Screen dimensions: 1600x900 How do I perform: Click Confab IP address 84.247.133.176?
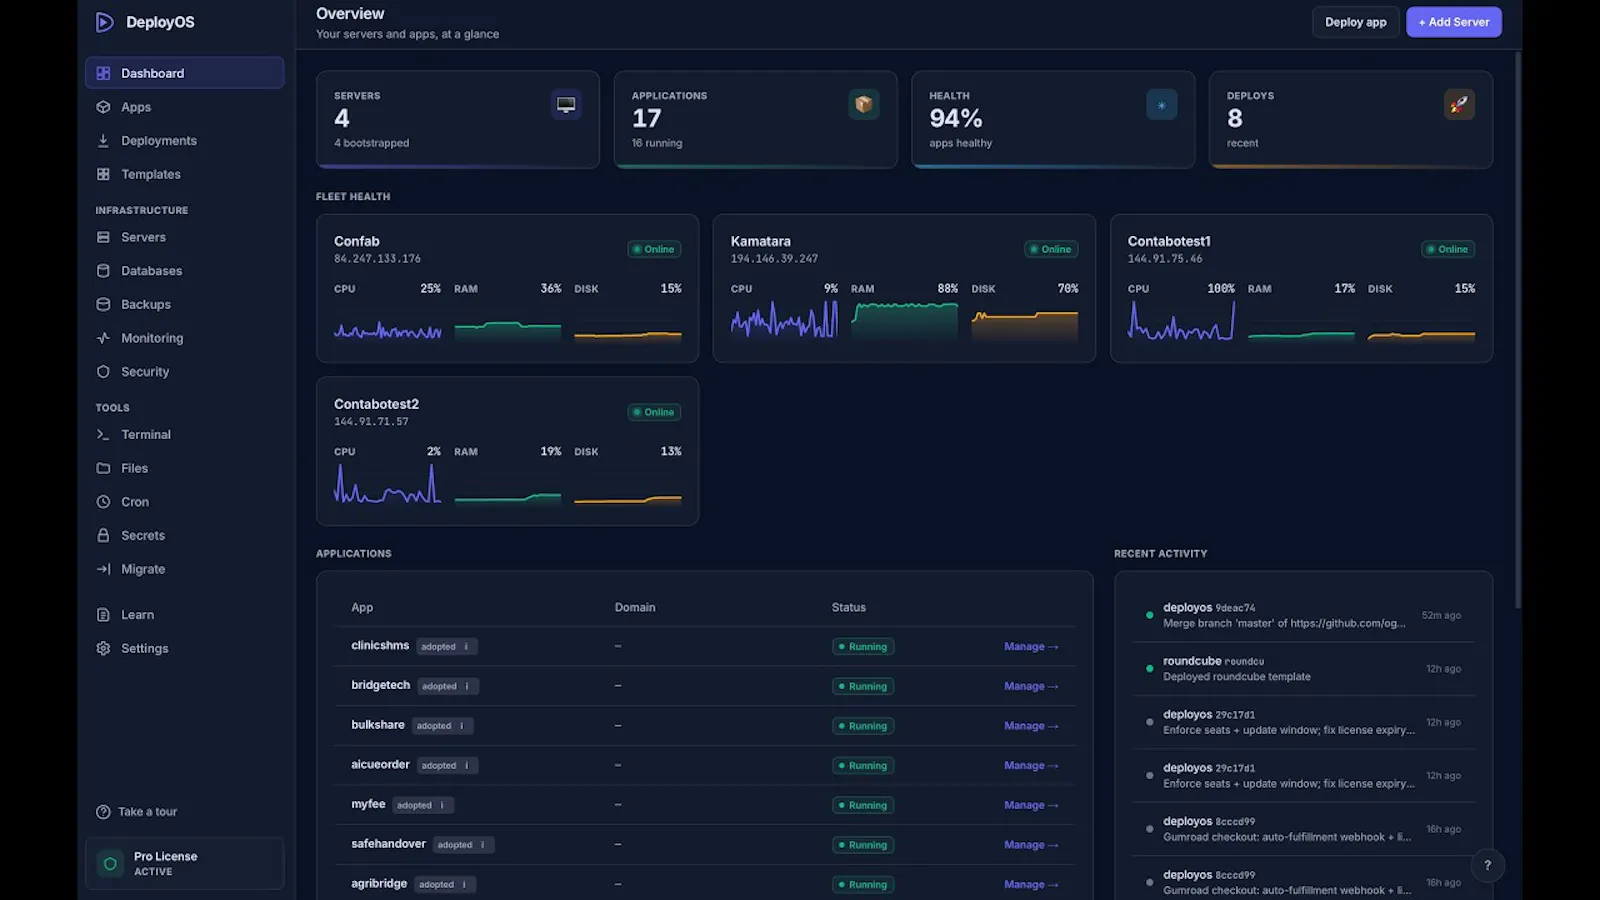377,259
